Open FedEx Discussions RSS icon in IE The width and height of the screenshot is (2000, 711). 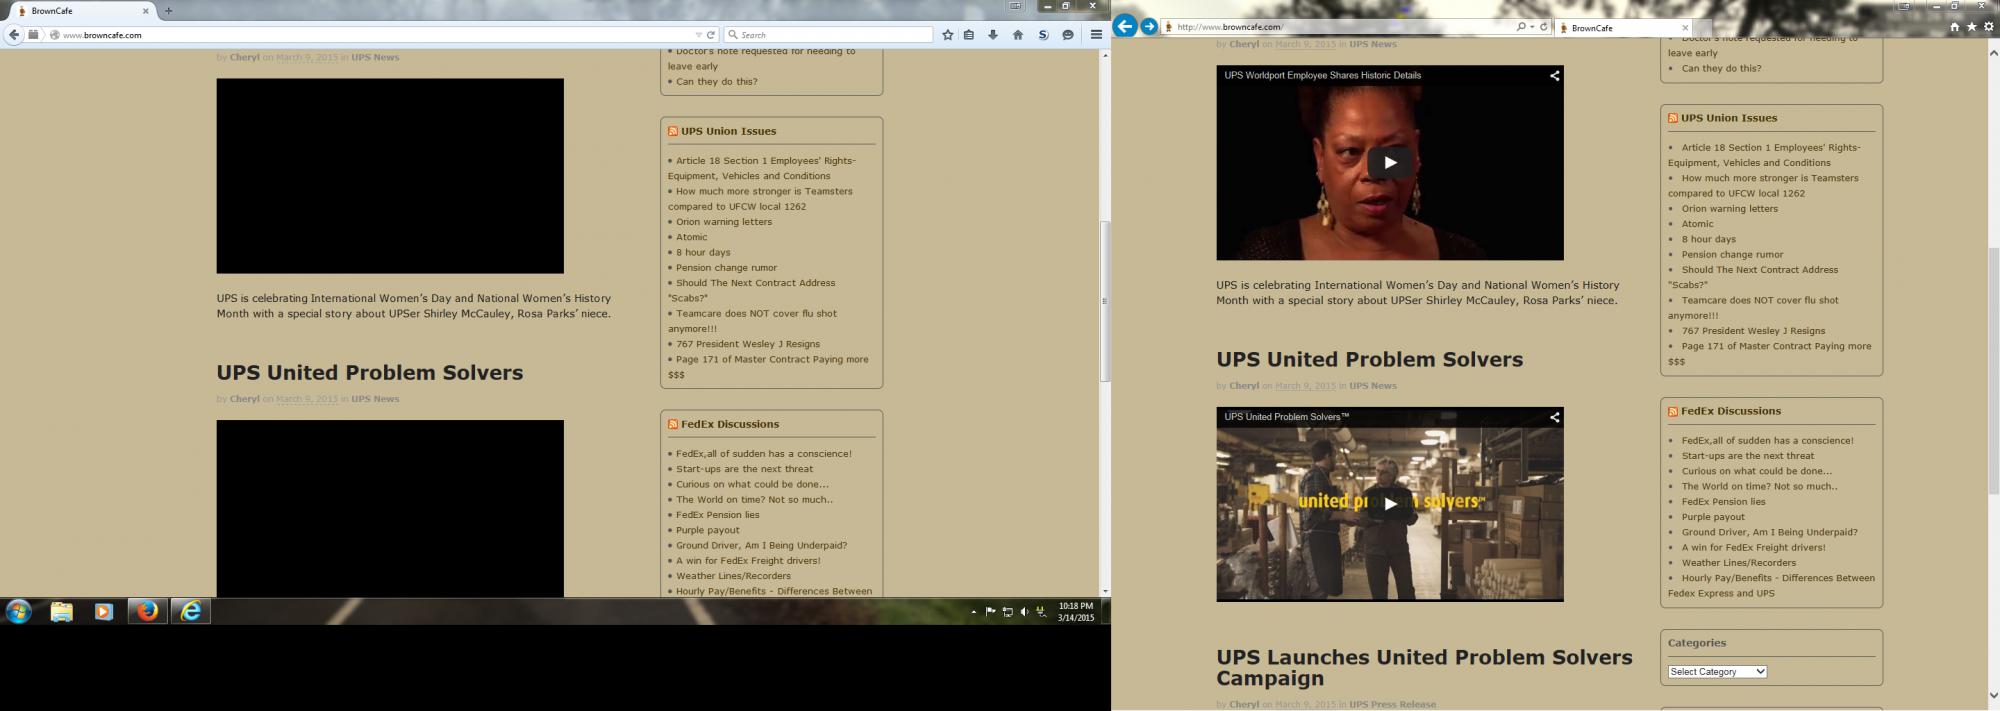pyautogui.click(x=1673, y=411)
